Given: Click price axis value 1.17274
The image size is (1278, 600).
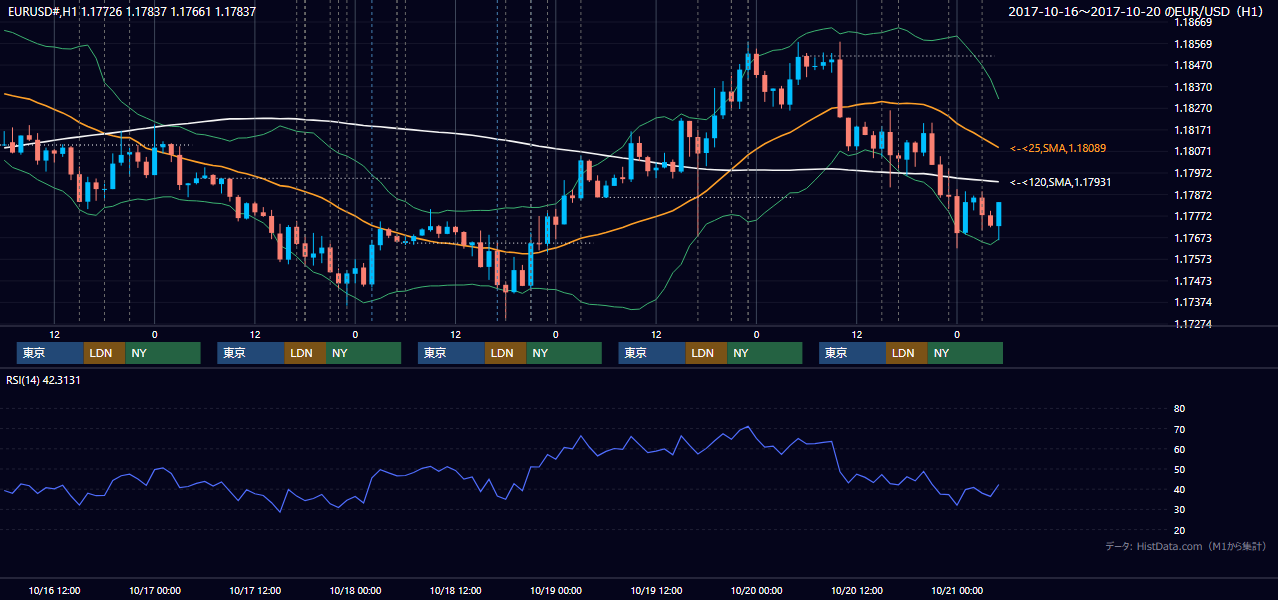Looking at the screenshot, I should [1193, 325].
